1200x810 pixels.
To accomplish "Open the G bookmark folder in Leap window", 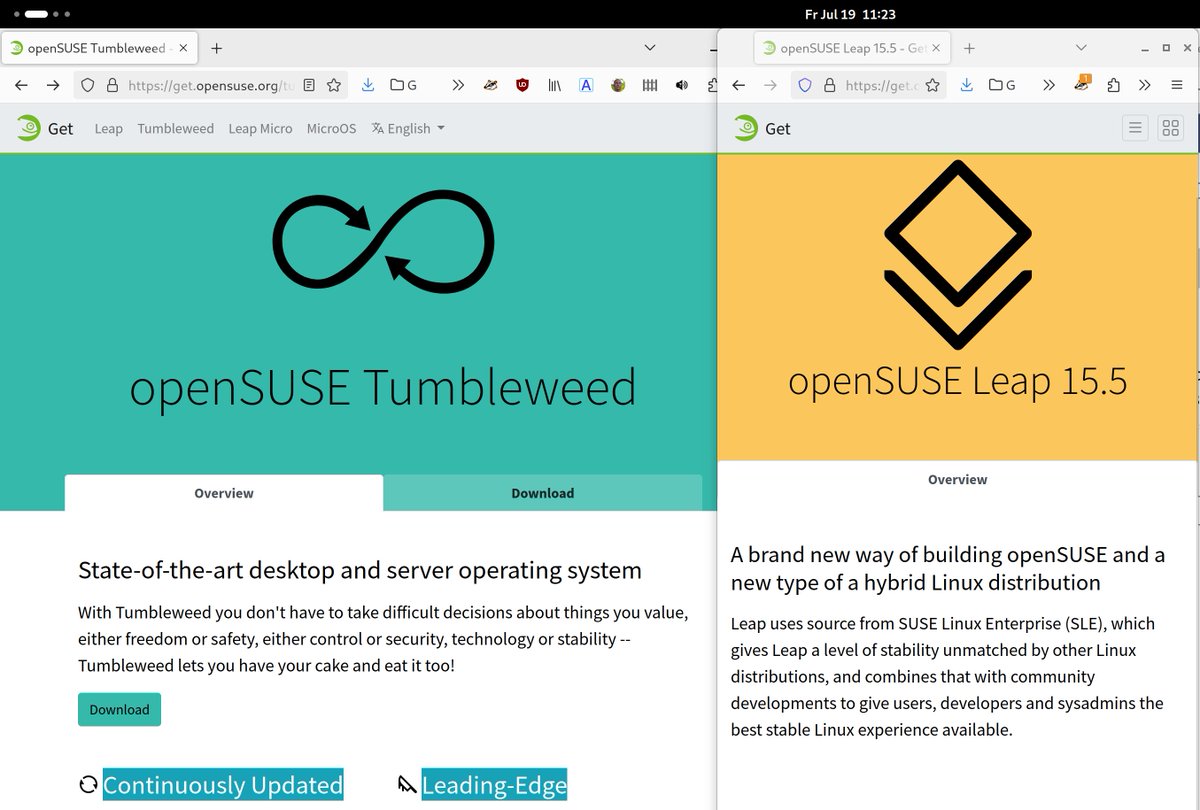I will click(1002, 85).
